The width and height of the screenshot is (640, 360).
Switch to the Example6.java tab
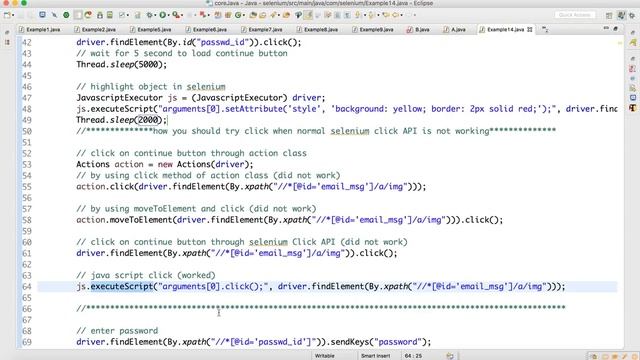(206, 29)
